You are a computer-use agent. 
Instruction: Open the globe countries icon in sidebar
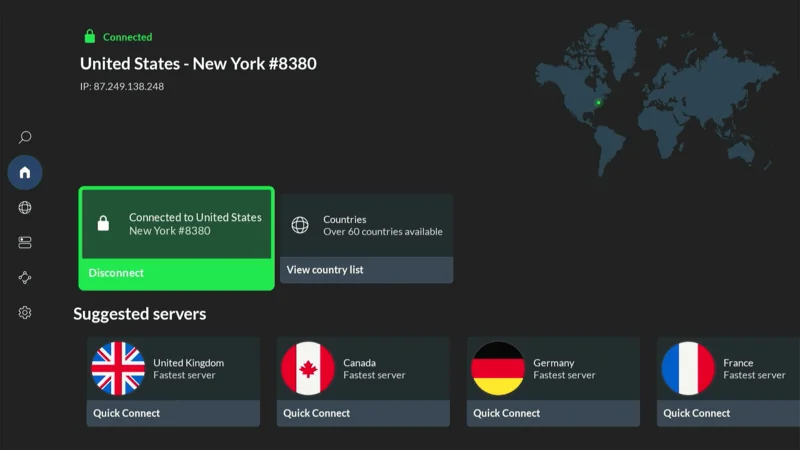25,208
